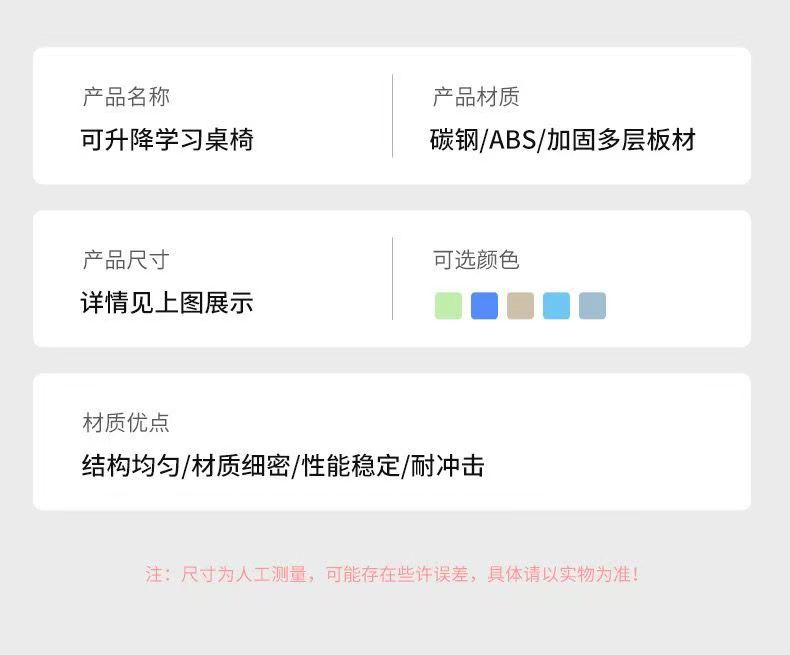Select the sky blue color swatch
790x655 pixels.
556,306
